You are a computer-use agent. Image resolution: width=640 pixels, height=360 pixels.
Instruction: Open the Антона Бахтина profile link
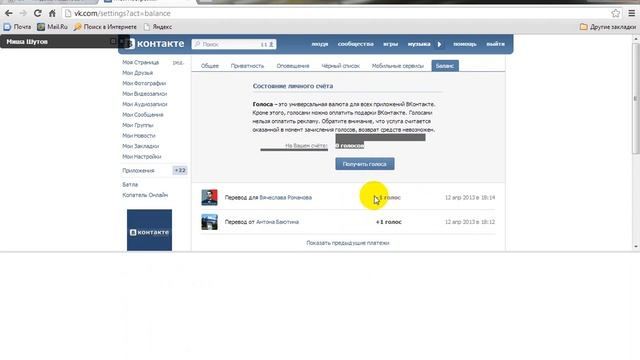tap(277, 222)
